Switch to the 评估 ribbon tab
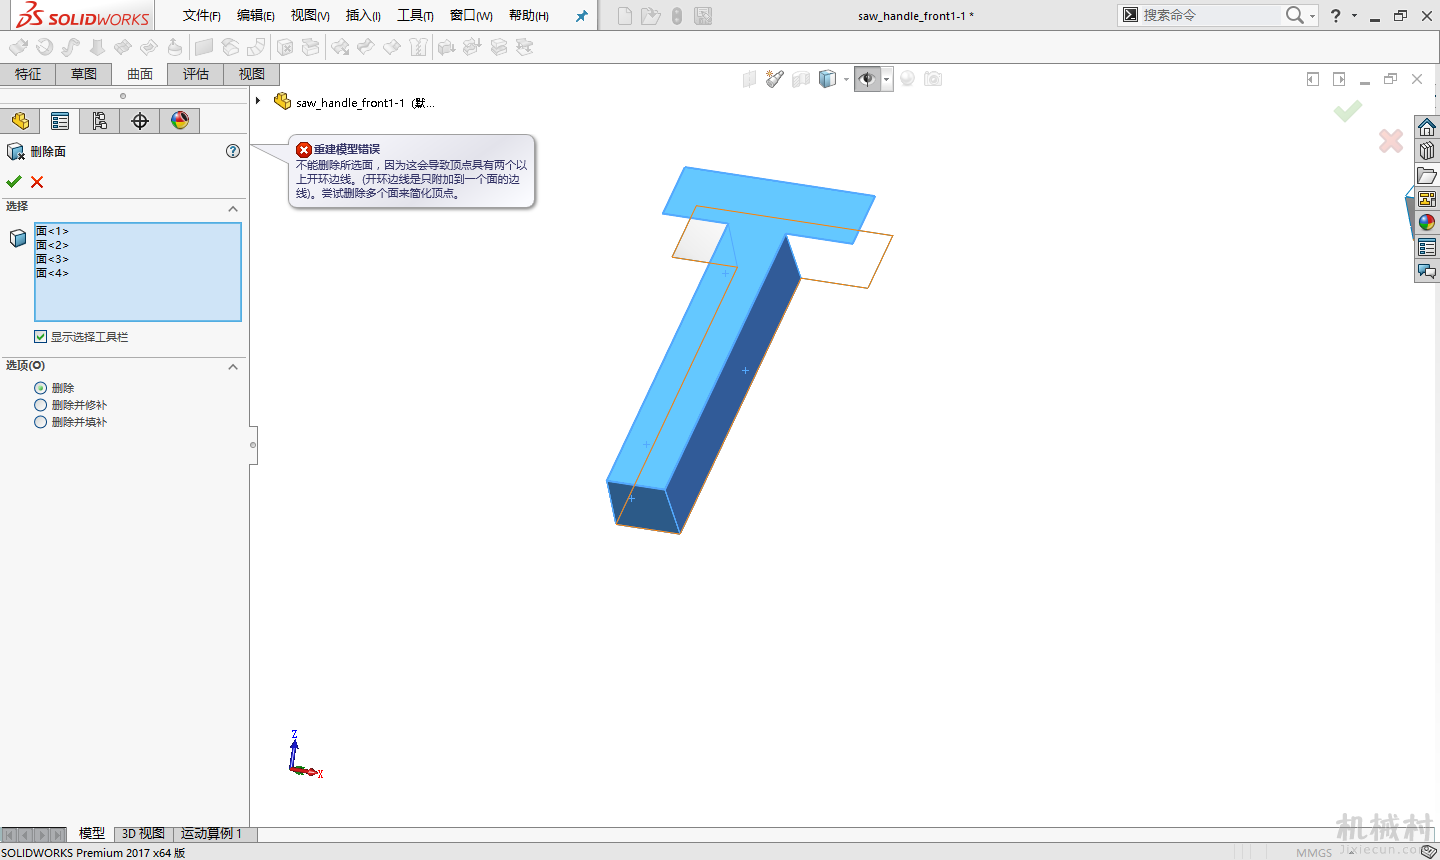Screen dimensions: 1440x860 click(196, 74)
